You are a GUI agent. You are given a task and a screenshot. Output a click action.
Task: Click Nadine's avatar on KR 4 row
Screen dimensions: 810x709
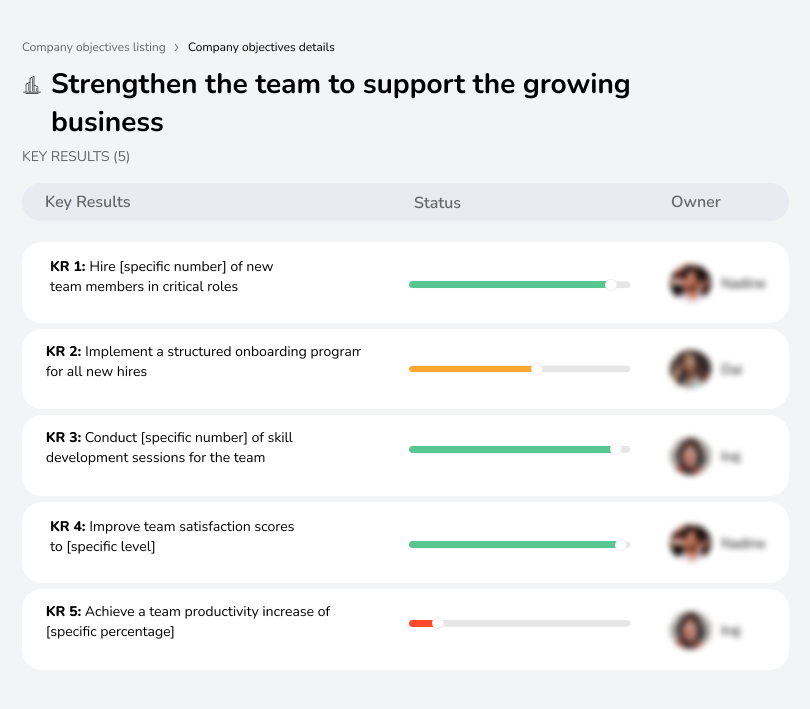[x=690, y=541]
